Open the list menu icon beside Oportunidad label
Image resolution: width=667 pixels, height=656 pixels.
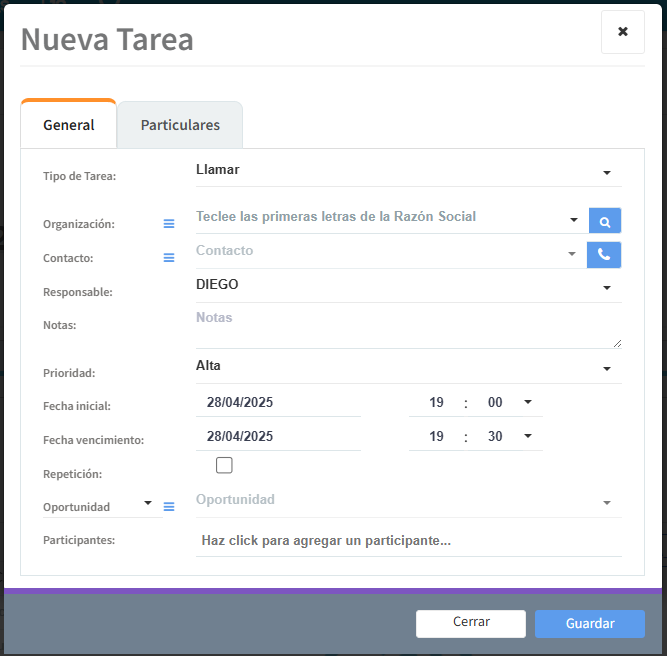click(169, 507)
